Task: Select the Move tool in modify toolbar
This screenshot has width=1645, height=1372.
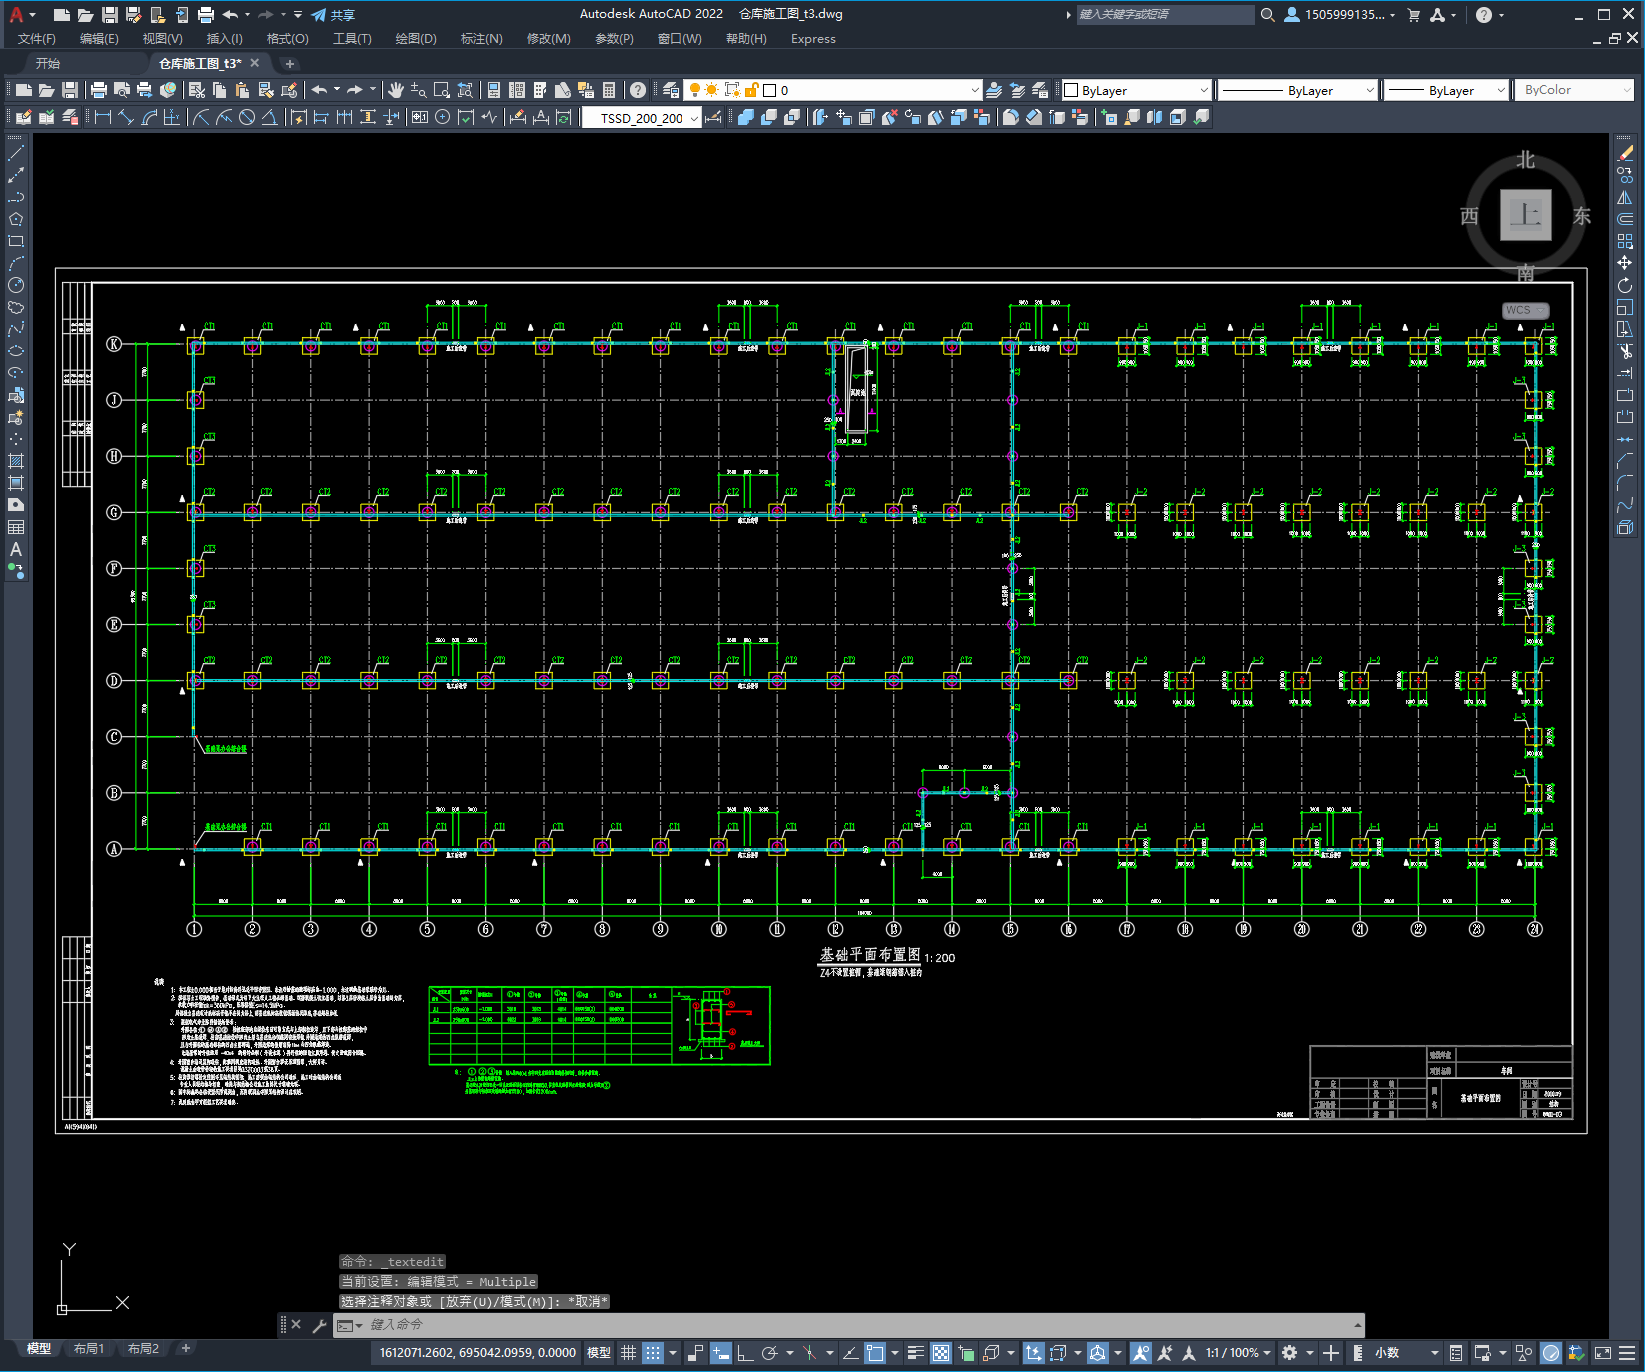Action: [x=1625, y=263]
